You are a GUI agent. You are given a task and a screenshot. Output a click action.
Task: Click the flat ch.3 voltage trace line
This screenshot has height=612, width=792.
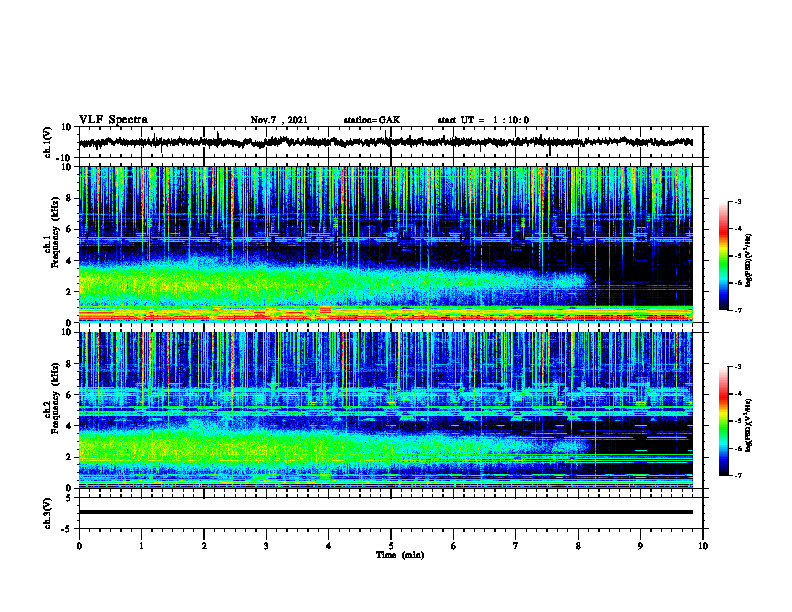coord(385,512)
